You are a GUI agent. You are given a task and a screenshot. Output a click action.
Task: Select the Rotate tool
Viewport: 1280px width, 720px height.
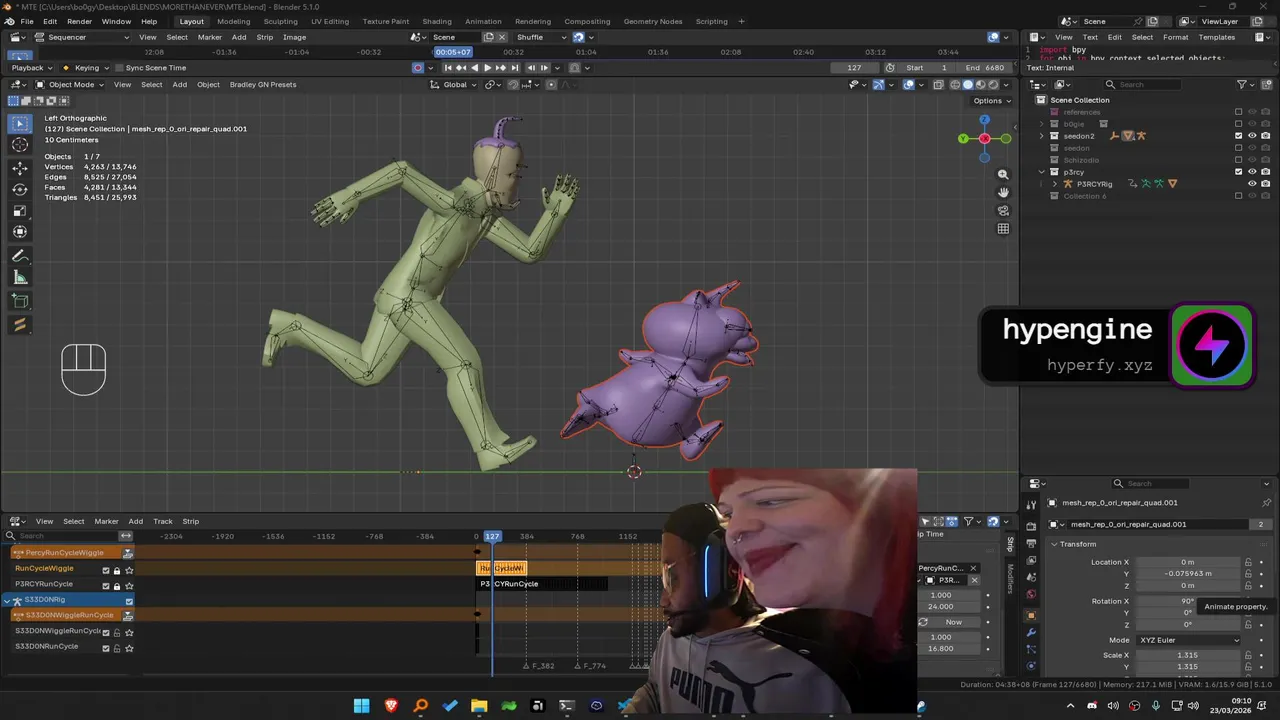[x=20, y=189]
